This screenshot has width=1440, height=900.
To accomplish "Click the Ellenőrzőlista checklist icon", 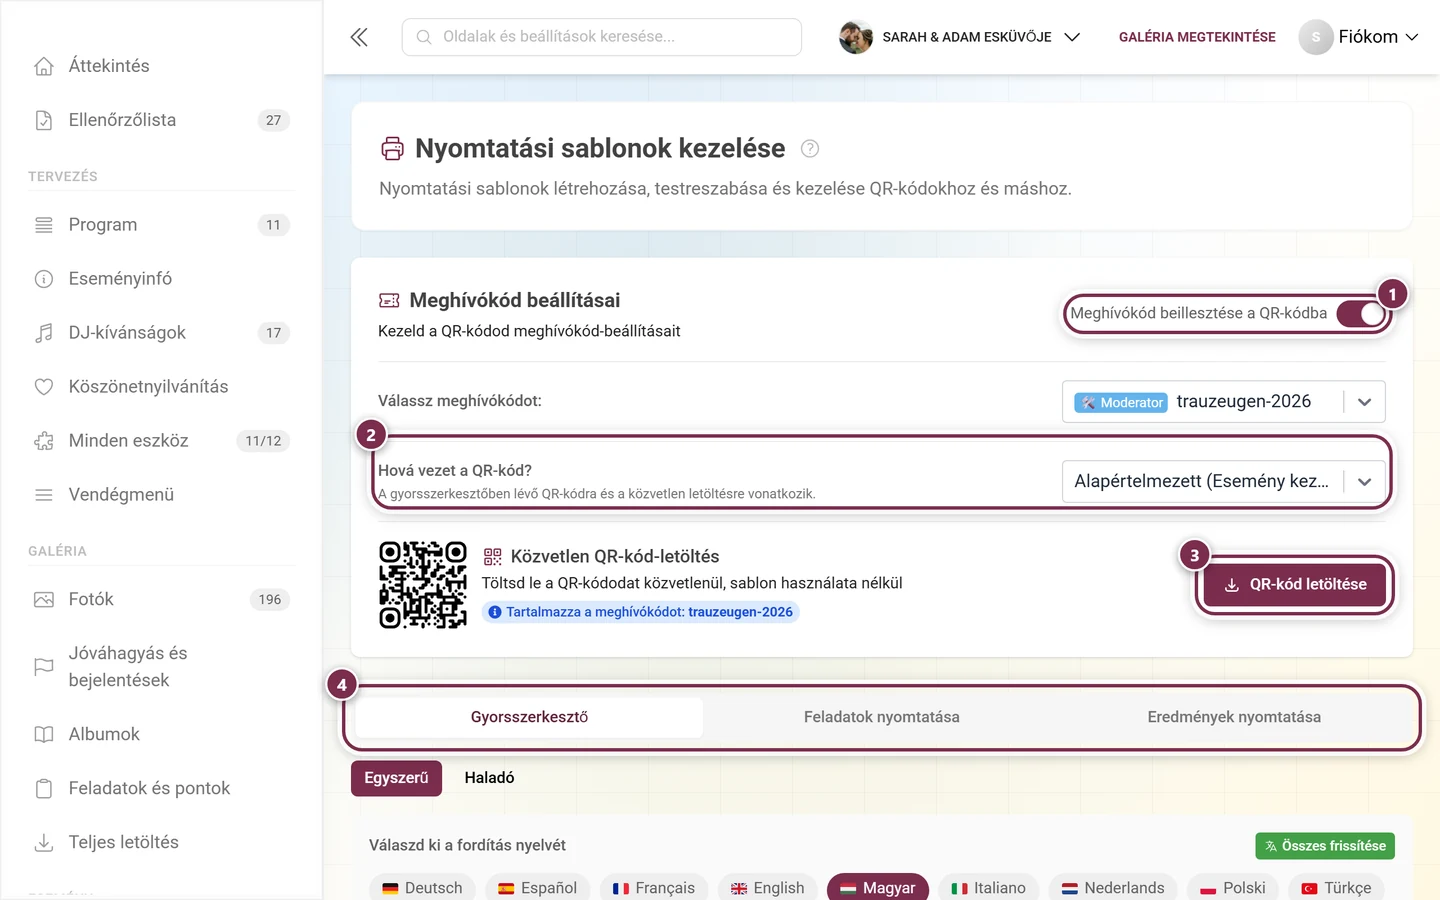I will tap(44, 120).
